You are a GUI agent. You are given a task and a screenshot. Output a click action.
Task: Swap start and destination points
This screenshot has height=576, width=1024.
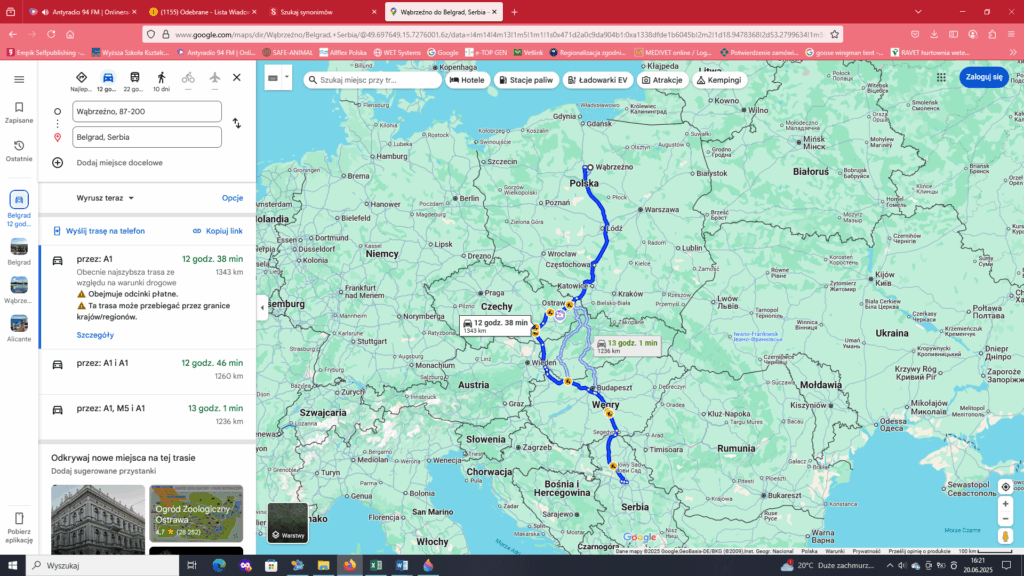point(236,123)
